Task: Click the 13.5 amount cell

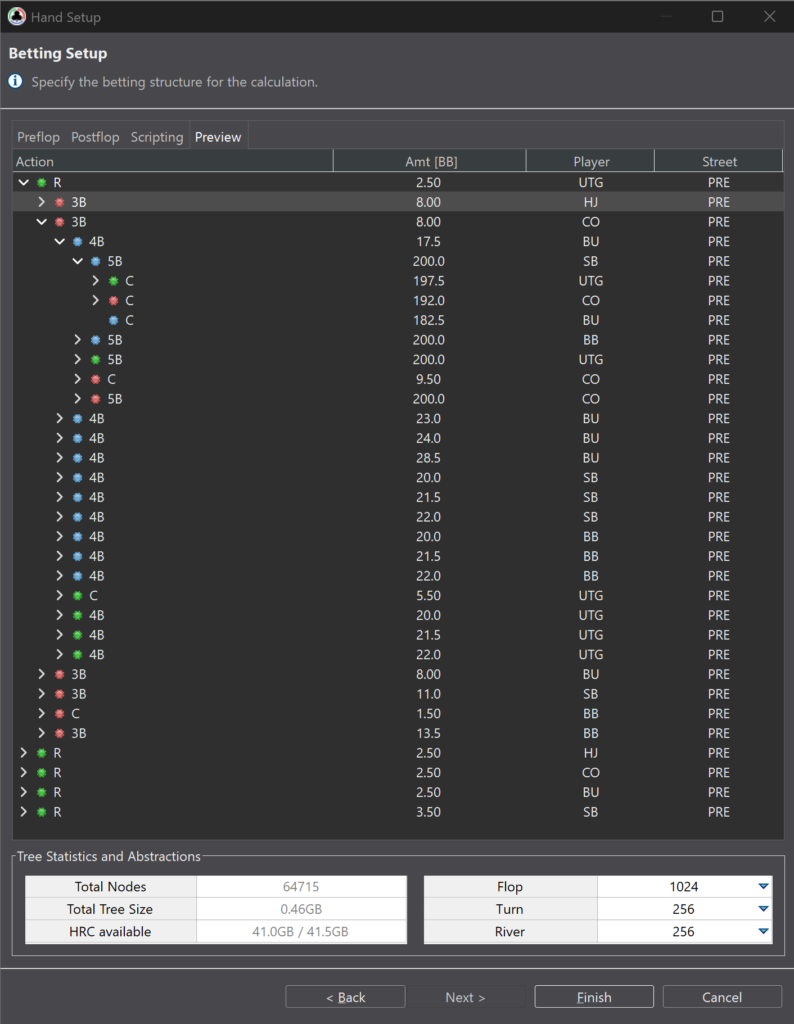Action: pos(428,733)
